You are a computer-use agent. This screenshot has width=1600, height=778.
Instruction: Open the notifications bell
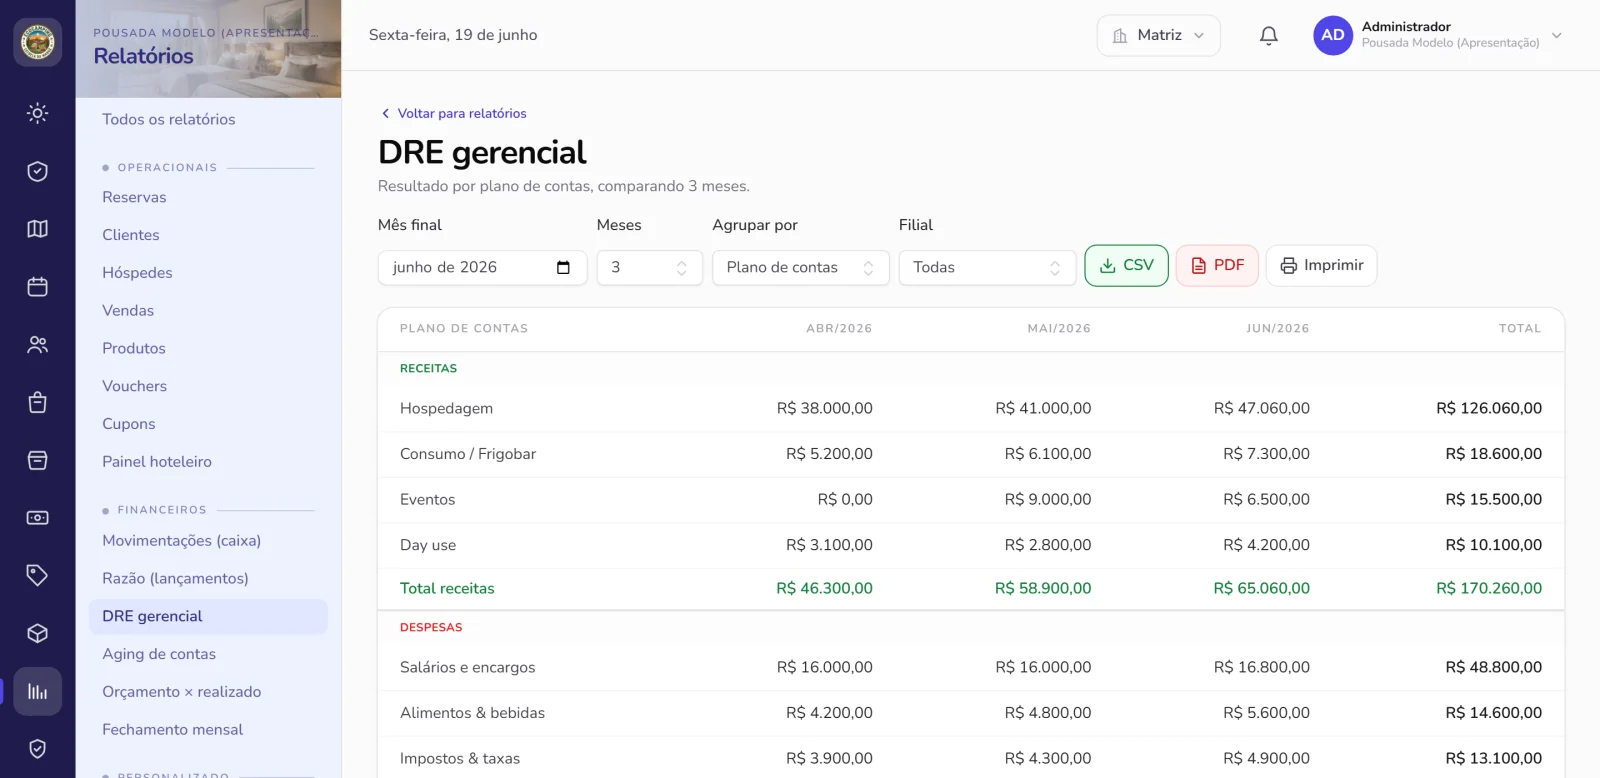(1269, 35)
